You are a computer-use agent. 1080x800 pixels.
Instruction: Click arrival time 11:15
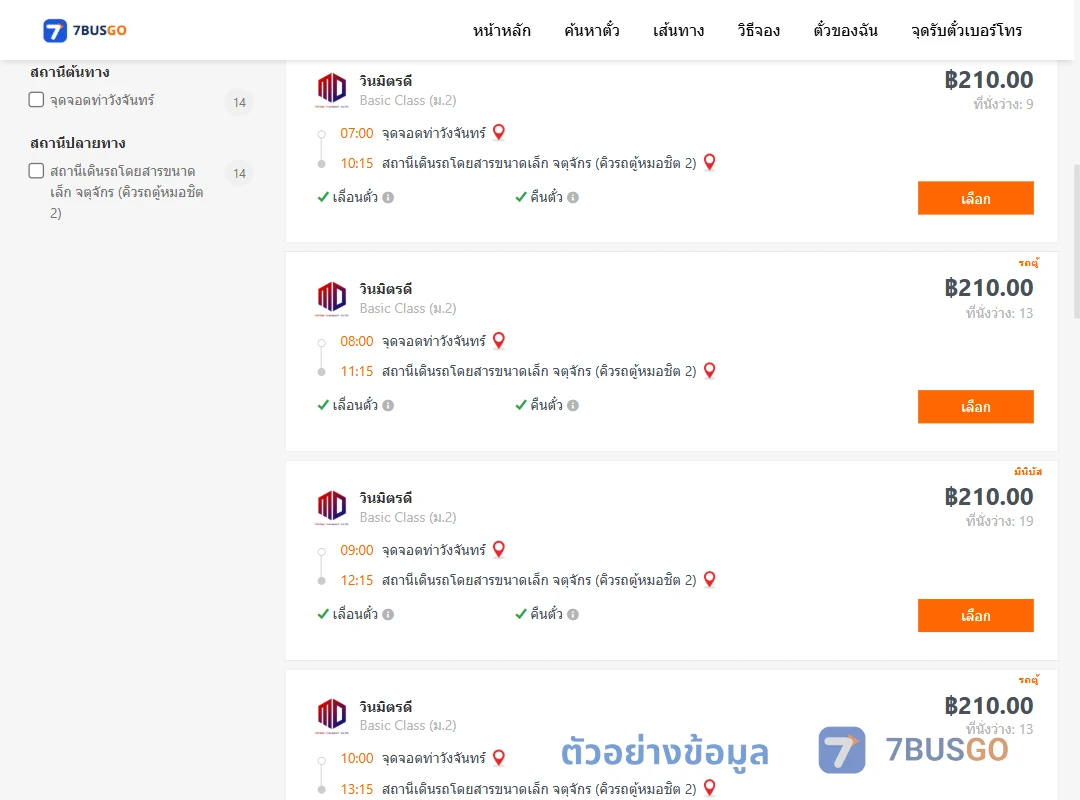point(357,371)
